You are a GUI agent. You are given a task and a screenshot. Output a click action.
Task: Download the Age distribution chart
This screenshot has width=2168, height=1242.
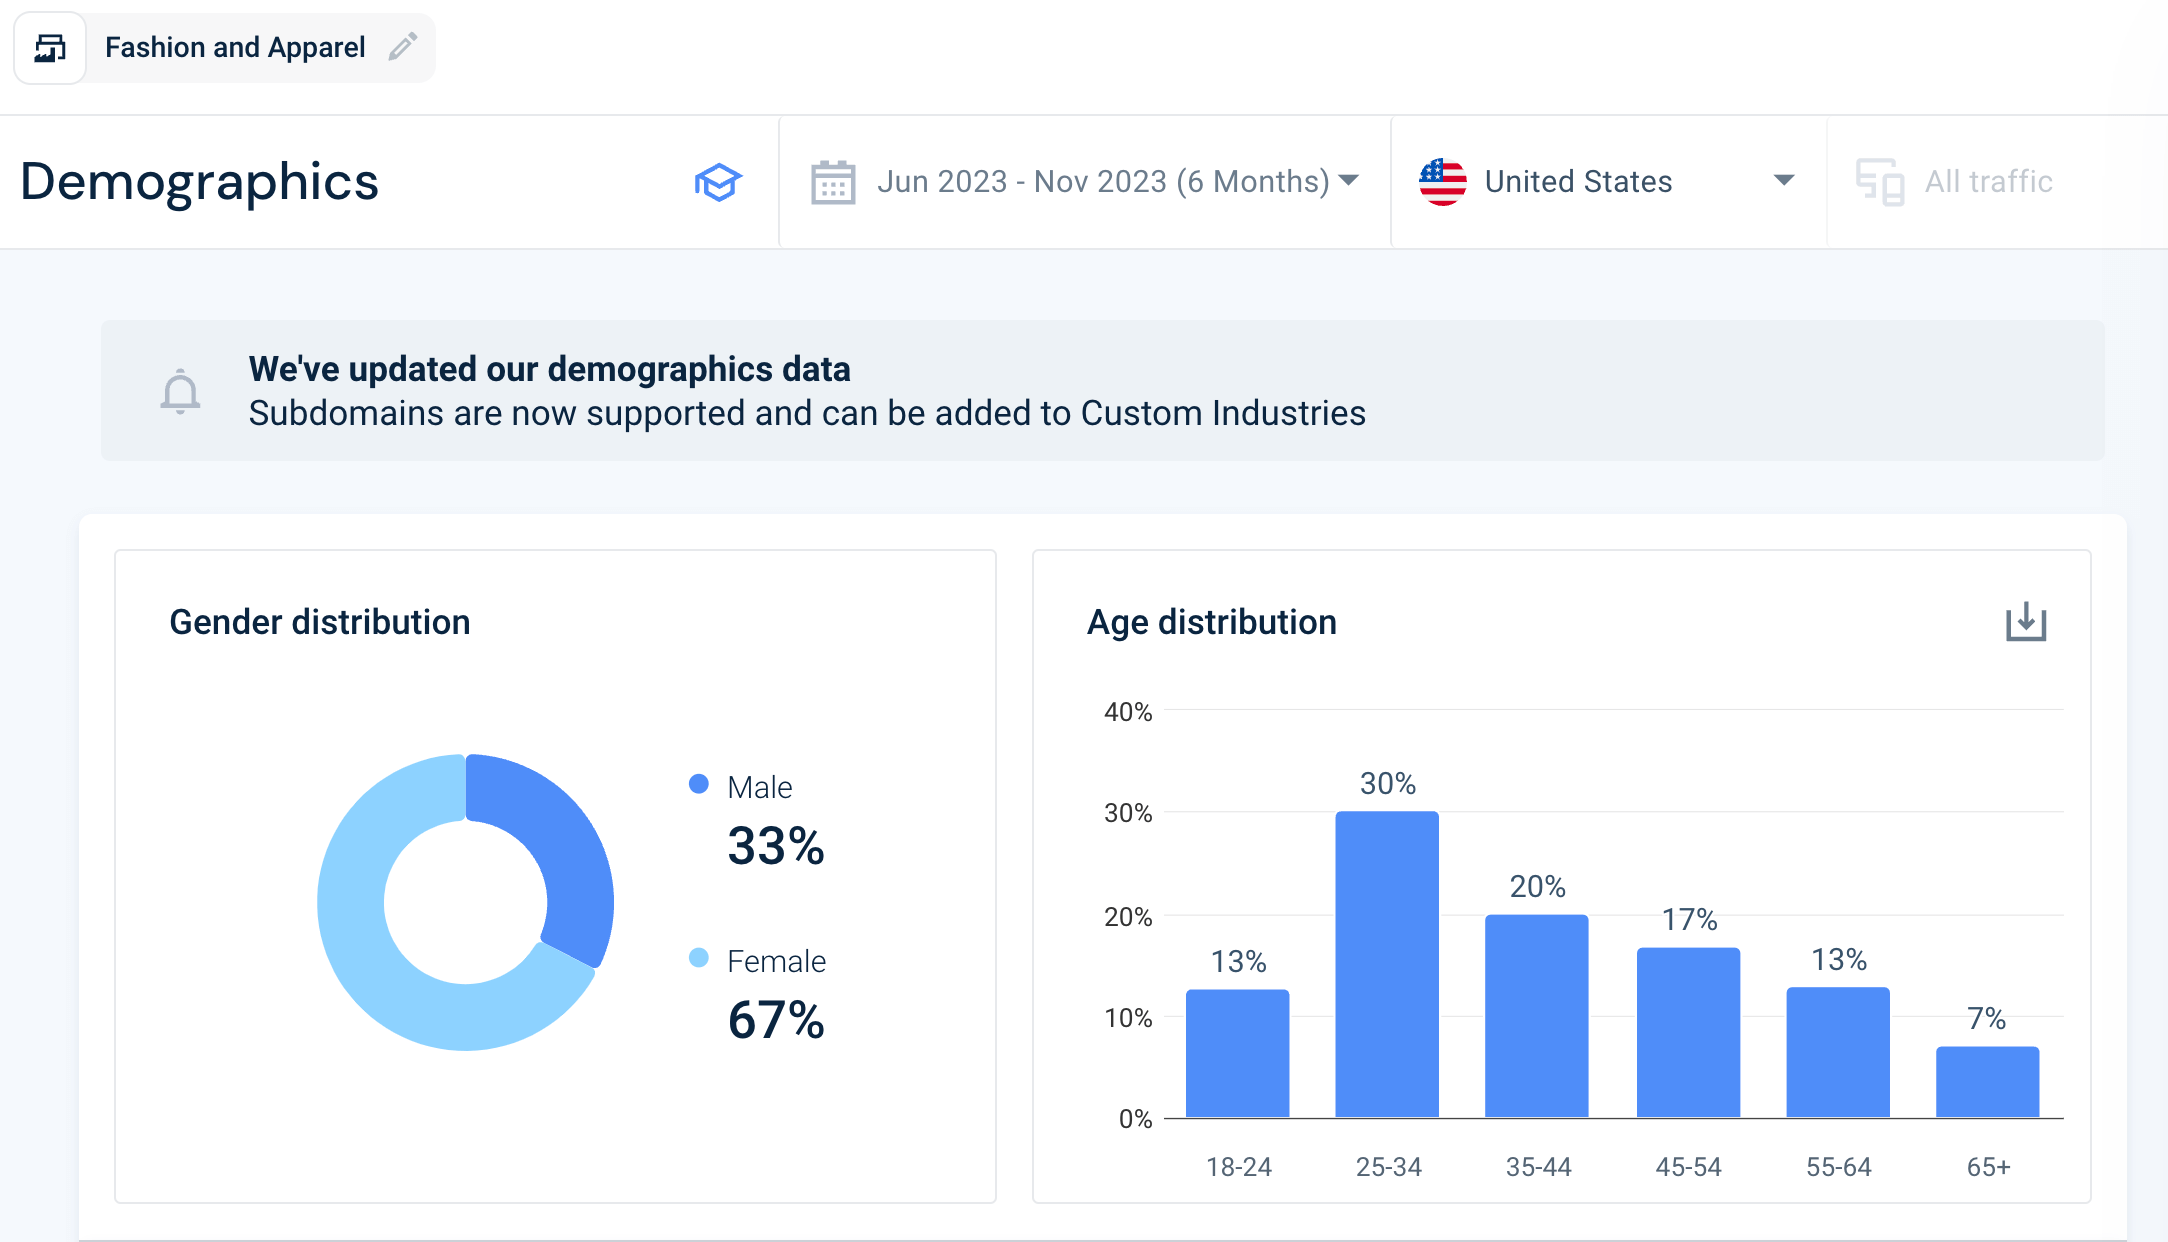point(2026,622)
